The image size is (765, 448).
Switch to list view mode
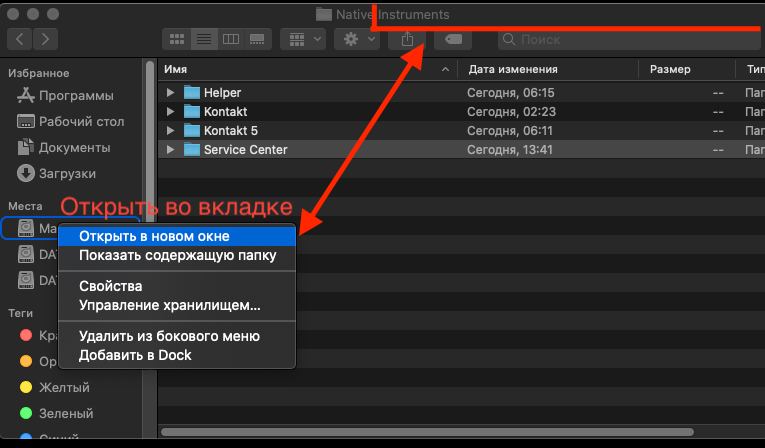pos(204,39)
